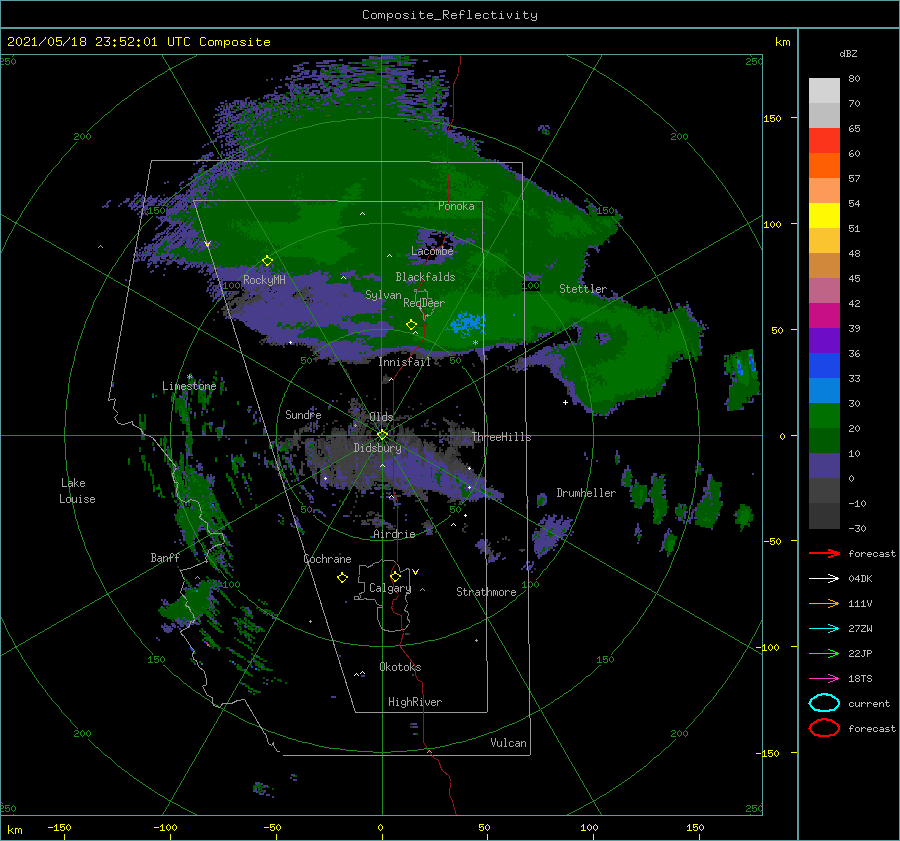Click the yellow diamond at radar center by Didsbury

382,435
